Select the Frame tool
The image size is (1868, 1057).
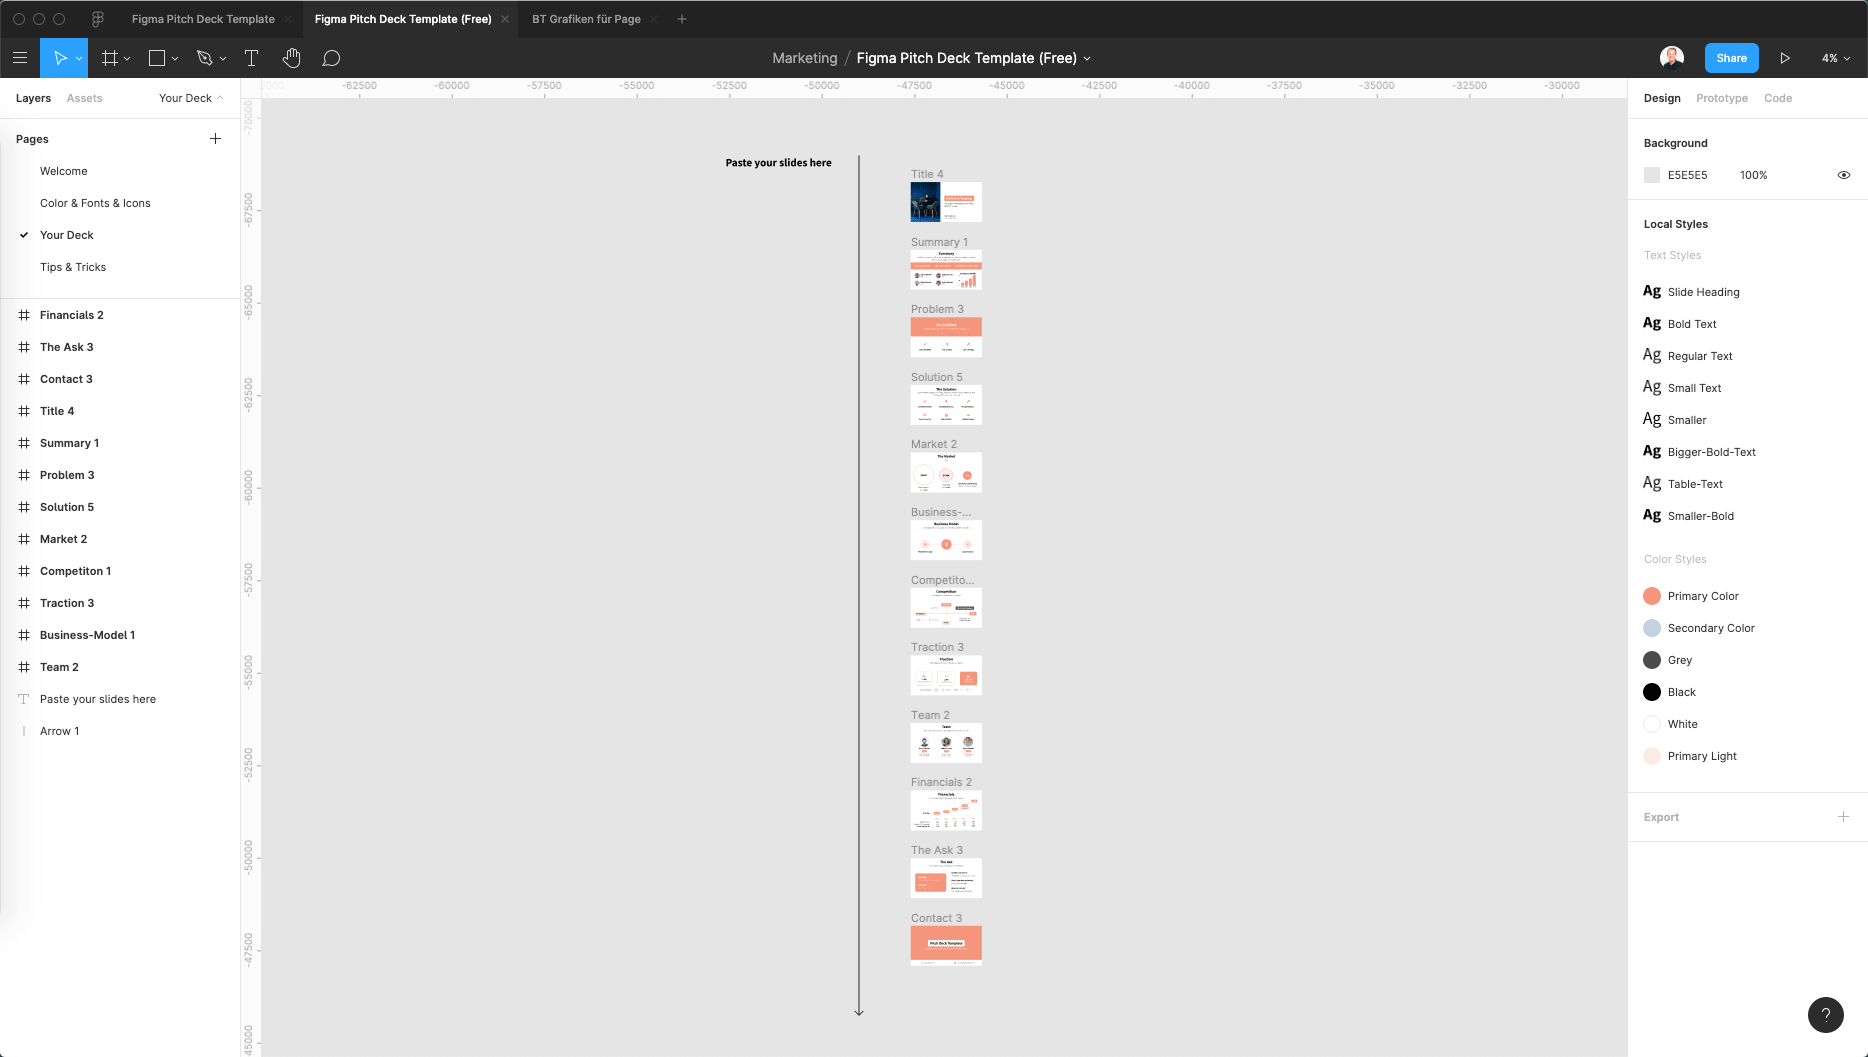tap(110, 58)
